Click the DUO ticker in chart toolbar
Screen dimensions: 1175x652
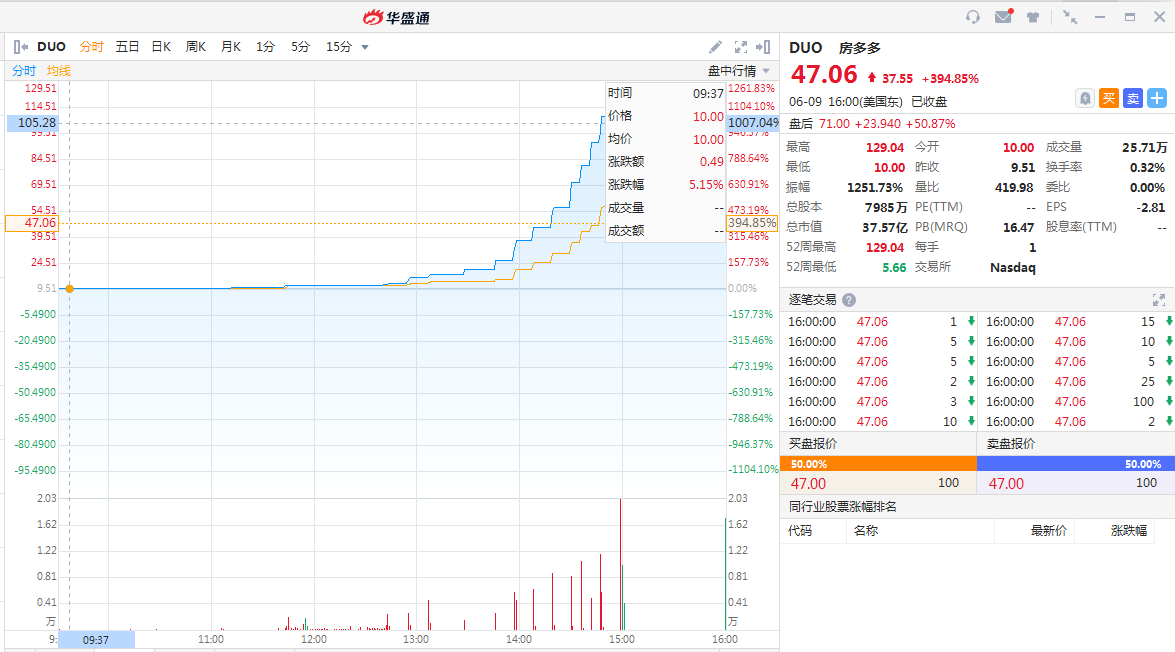pyautogui.click(x=52, y=46)
